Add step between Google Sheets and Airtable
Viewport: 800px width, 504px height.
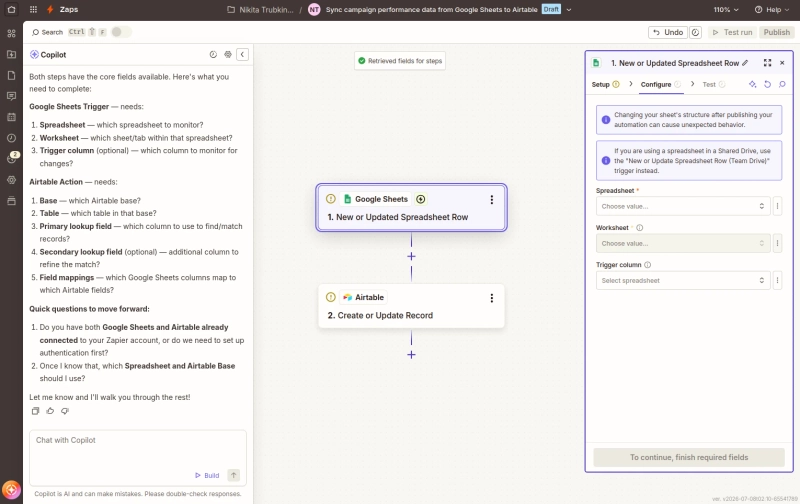point(411,256)
